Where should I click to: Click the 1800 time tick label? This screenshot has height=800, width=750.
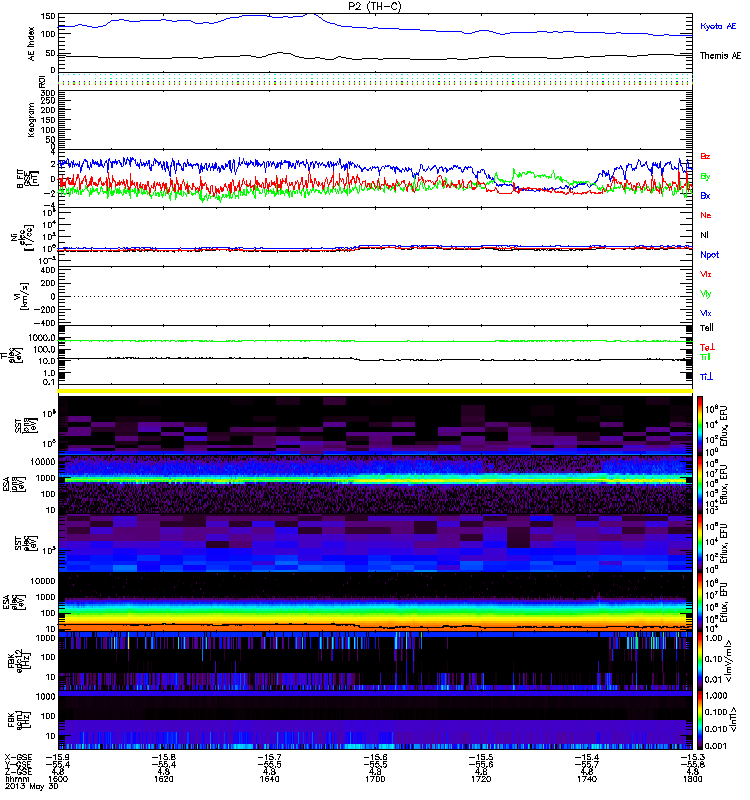tap(692, 779)
